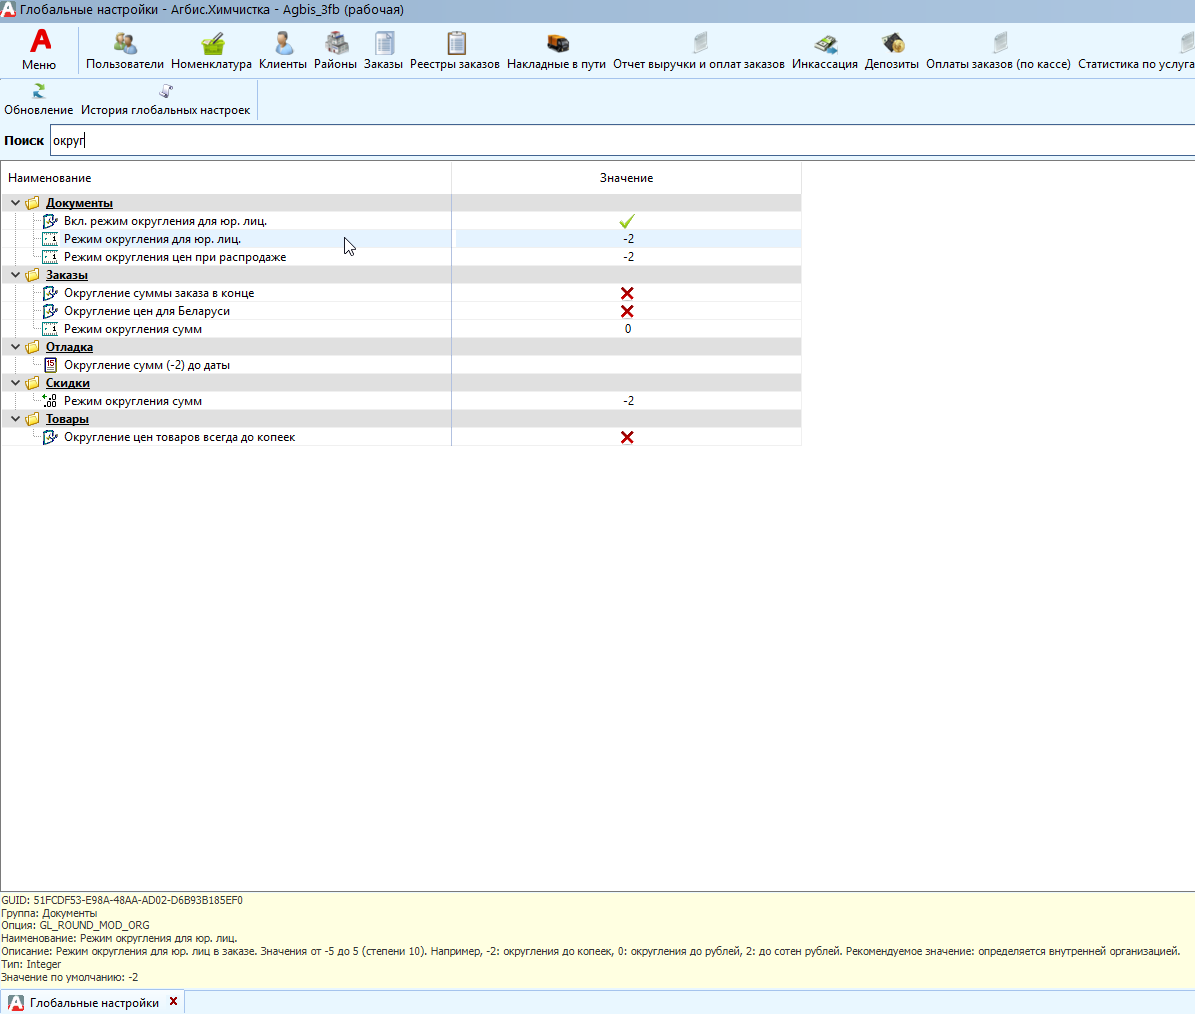Open Оплаты заказов (по кассе) report
1195x1014 pixels.
point(998,50)
